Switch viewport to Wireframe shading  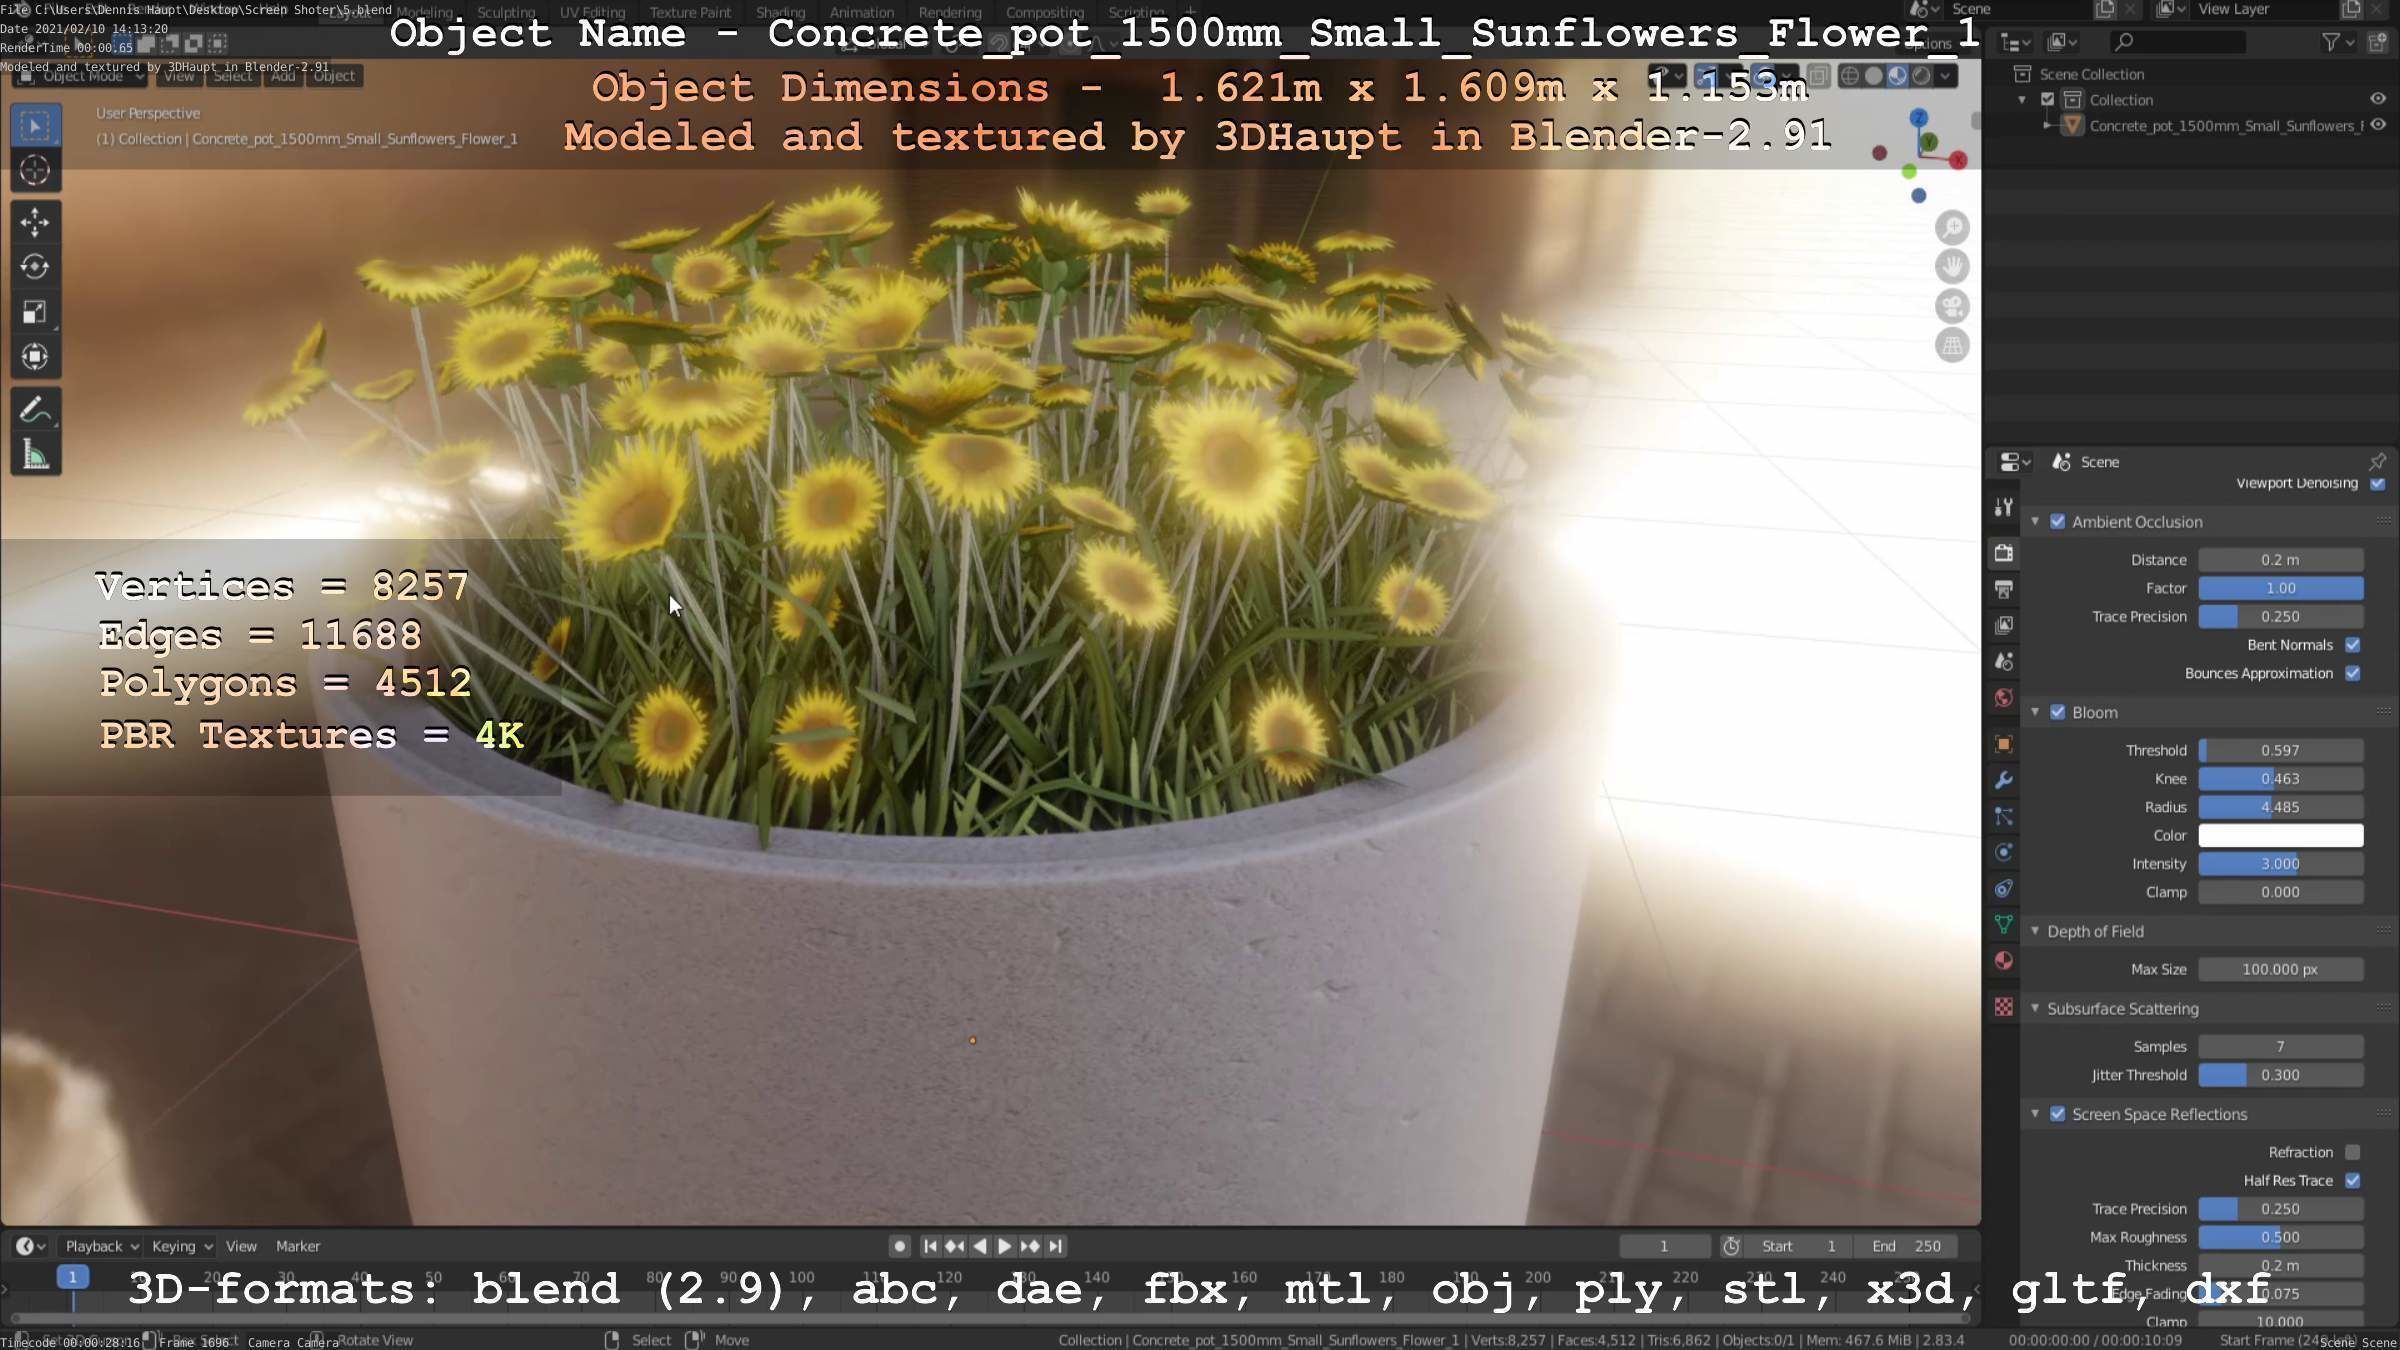pos(1850,76)
